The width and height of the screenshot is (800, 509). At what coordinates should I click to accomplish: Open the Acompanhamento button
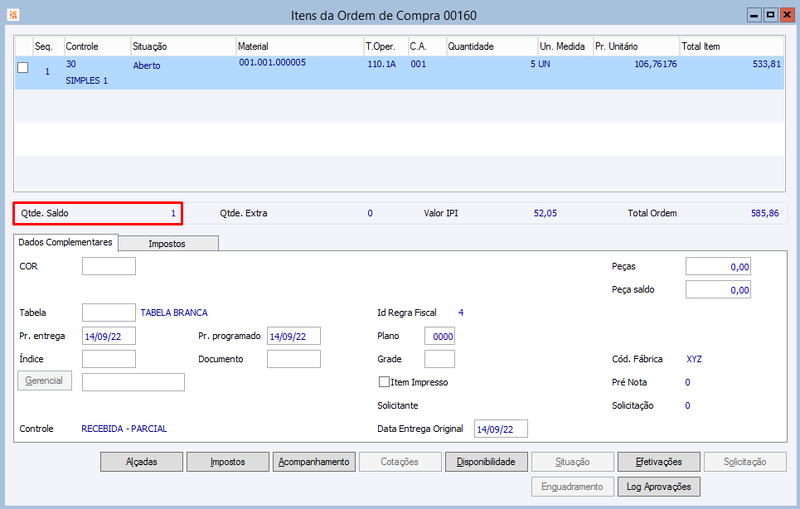[x=314, y=462]
